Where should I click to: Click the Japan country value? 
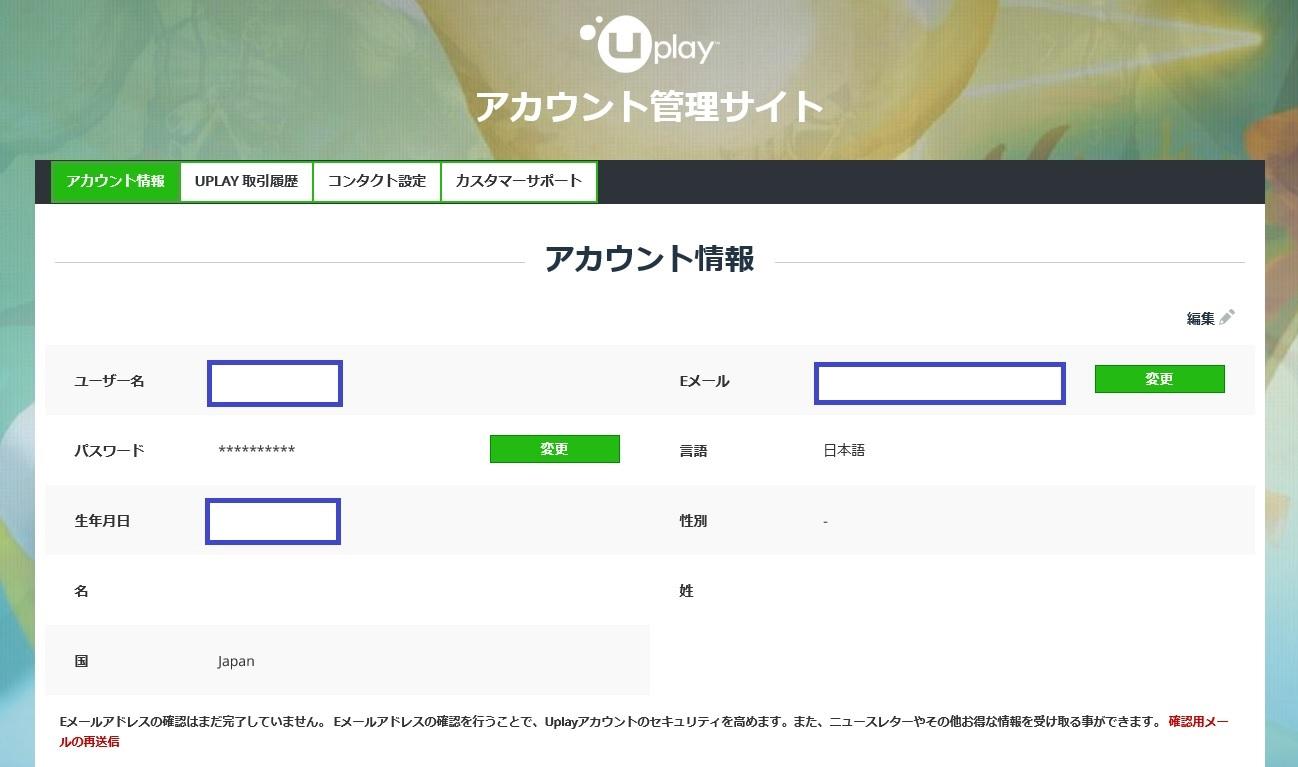point(236,661)
